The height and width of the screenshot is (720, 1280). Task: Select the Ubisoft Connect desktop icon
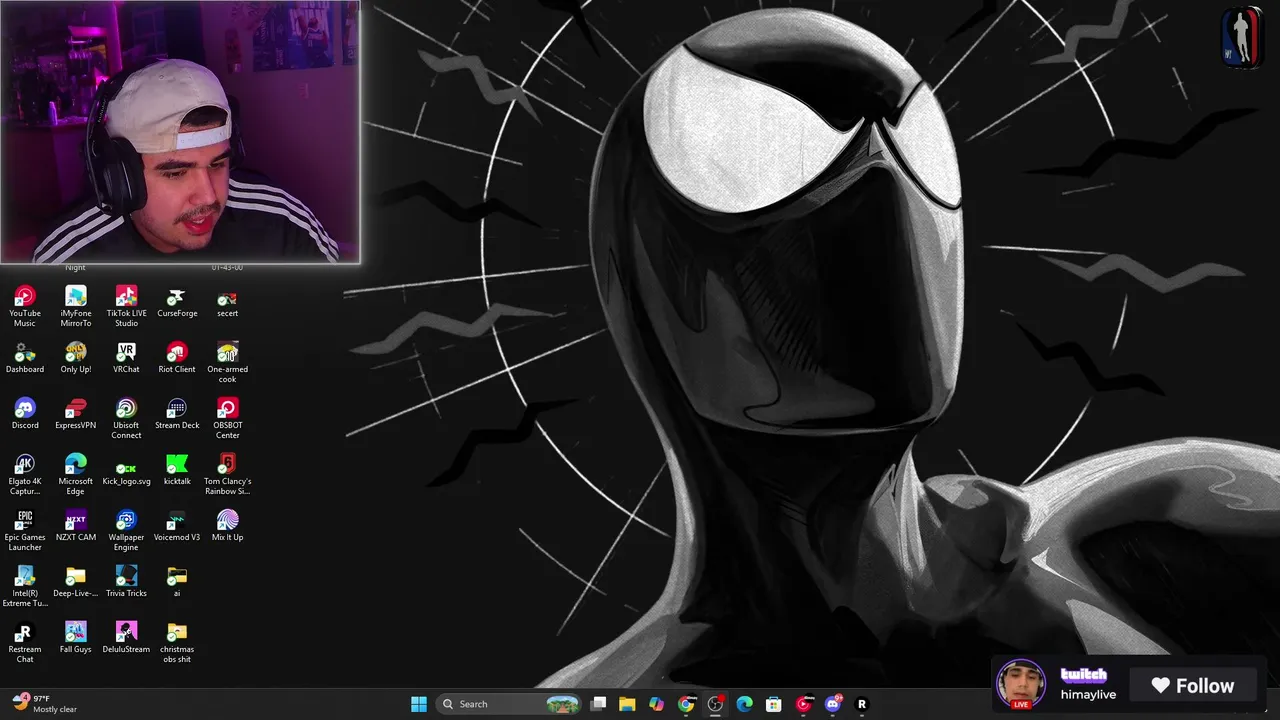126,419
